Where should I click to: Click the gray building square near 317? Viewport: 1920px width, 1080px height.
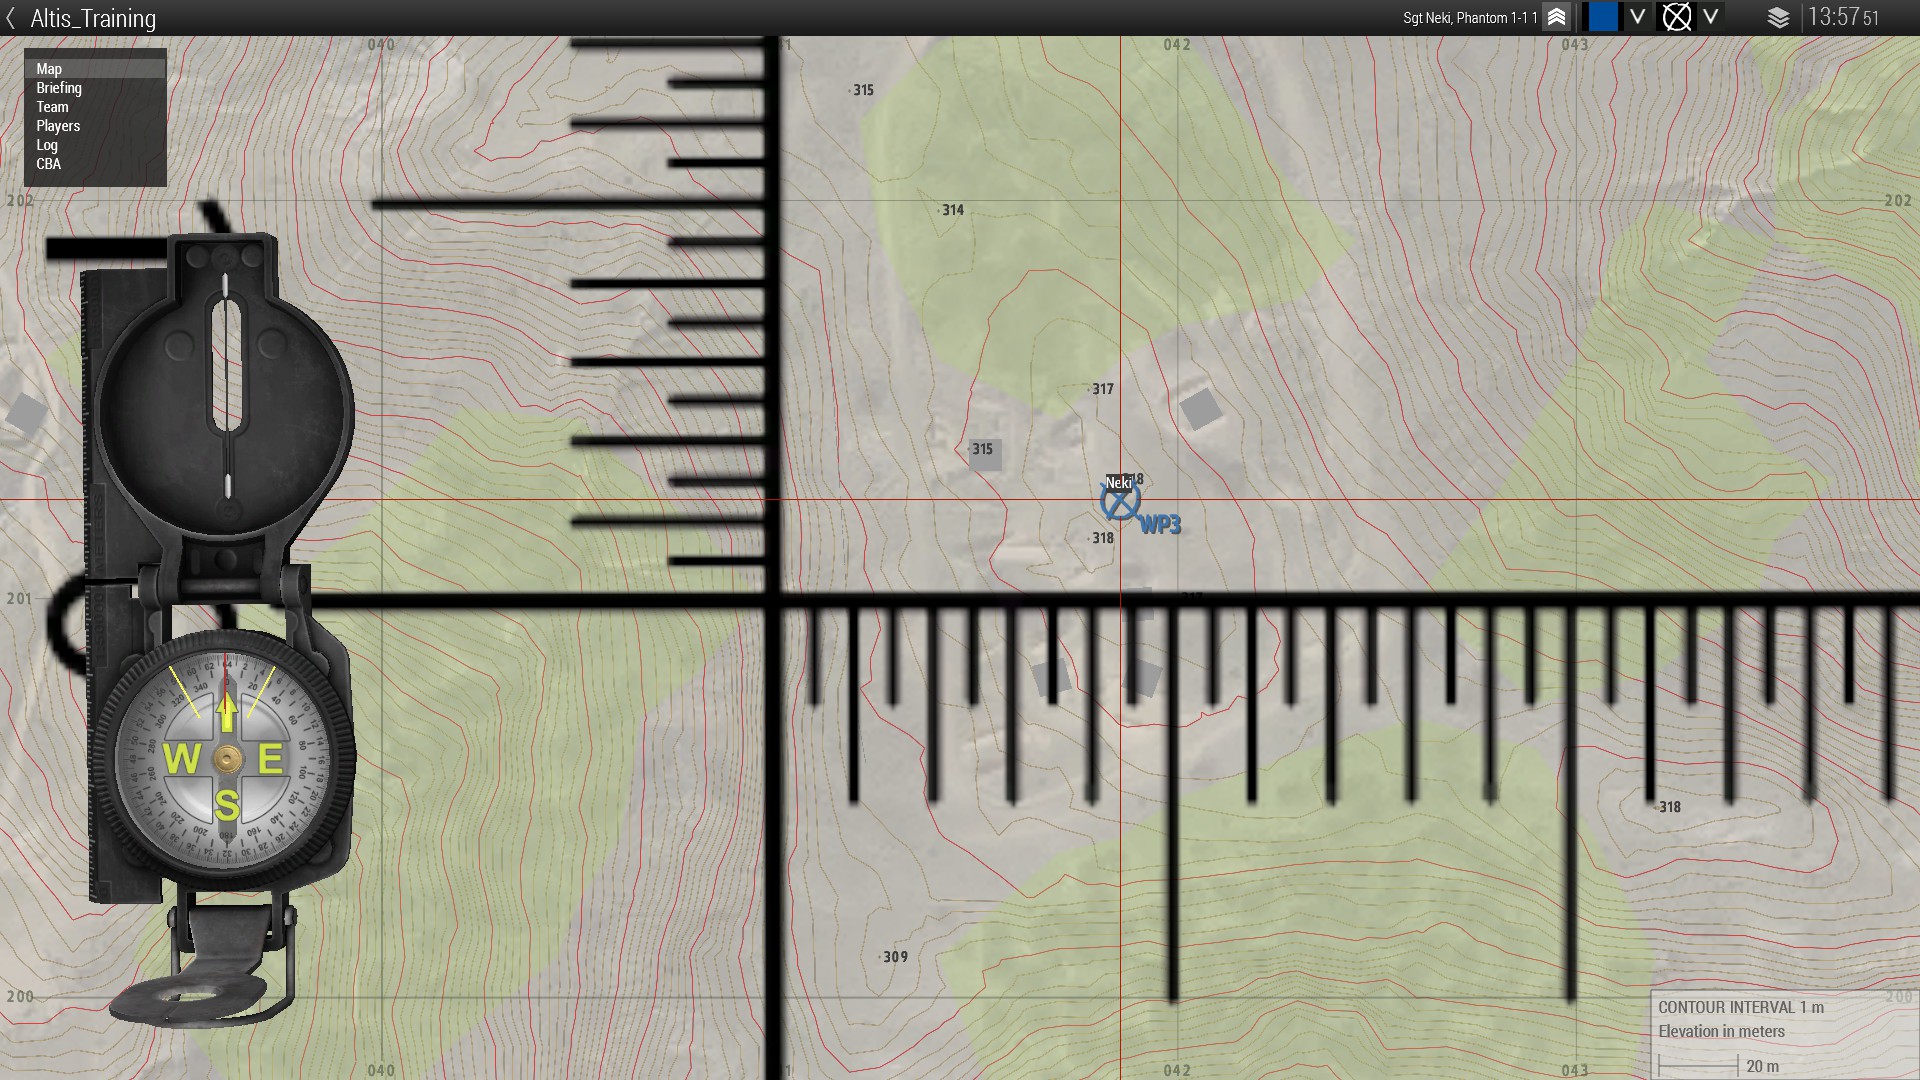[x=1200, y=408]
